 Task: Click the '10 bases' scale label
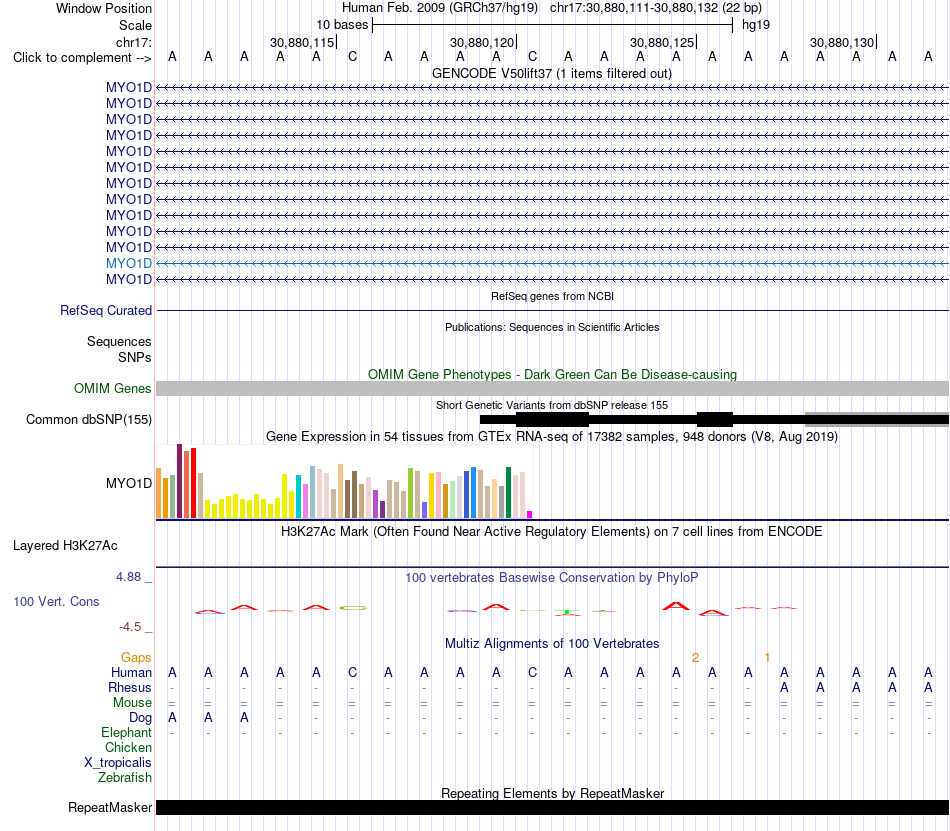(342, 25)
